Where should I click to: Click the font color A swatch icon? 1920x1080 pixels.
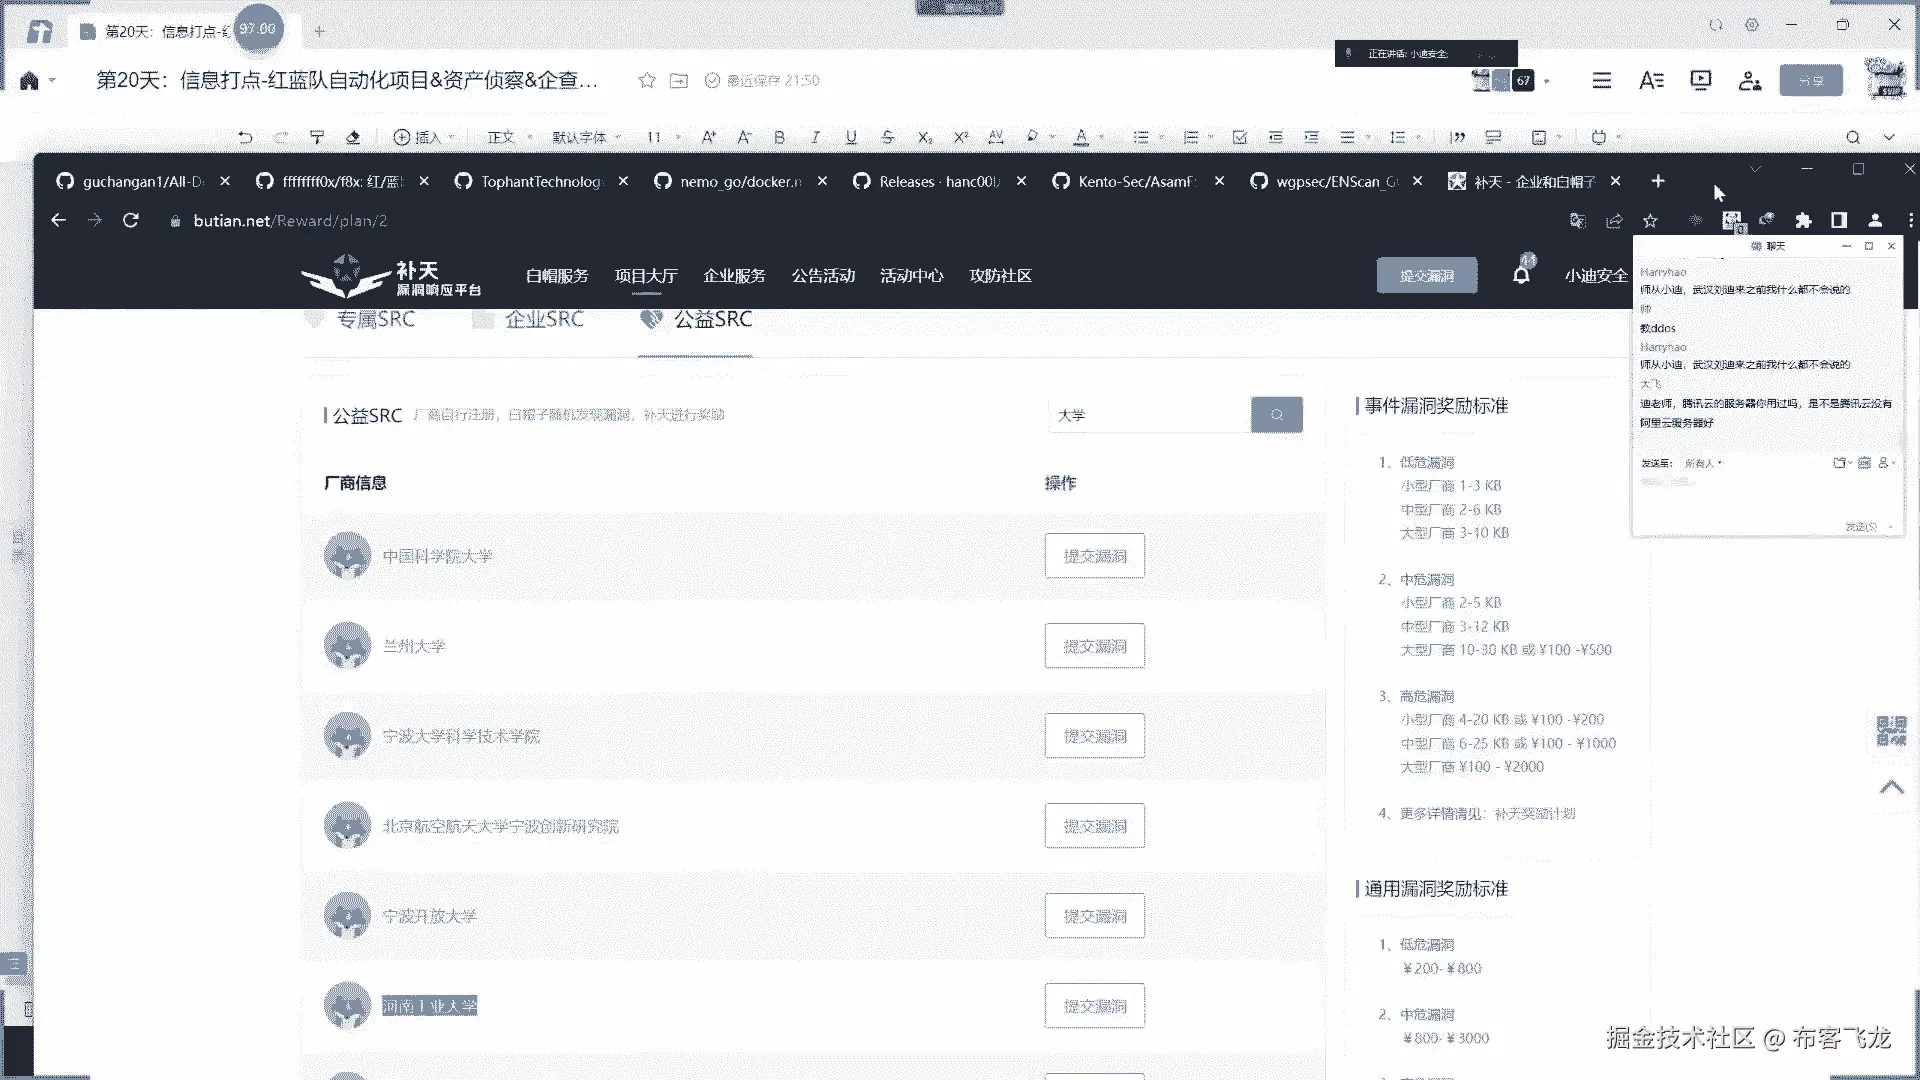point(1080,137)
